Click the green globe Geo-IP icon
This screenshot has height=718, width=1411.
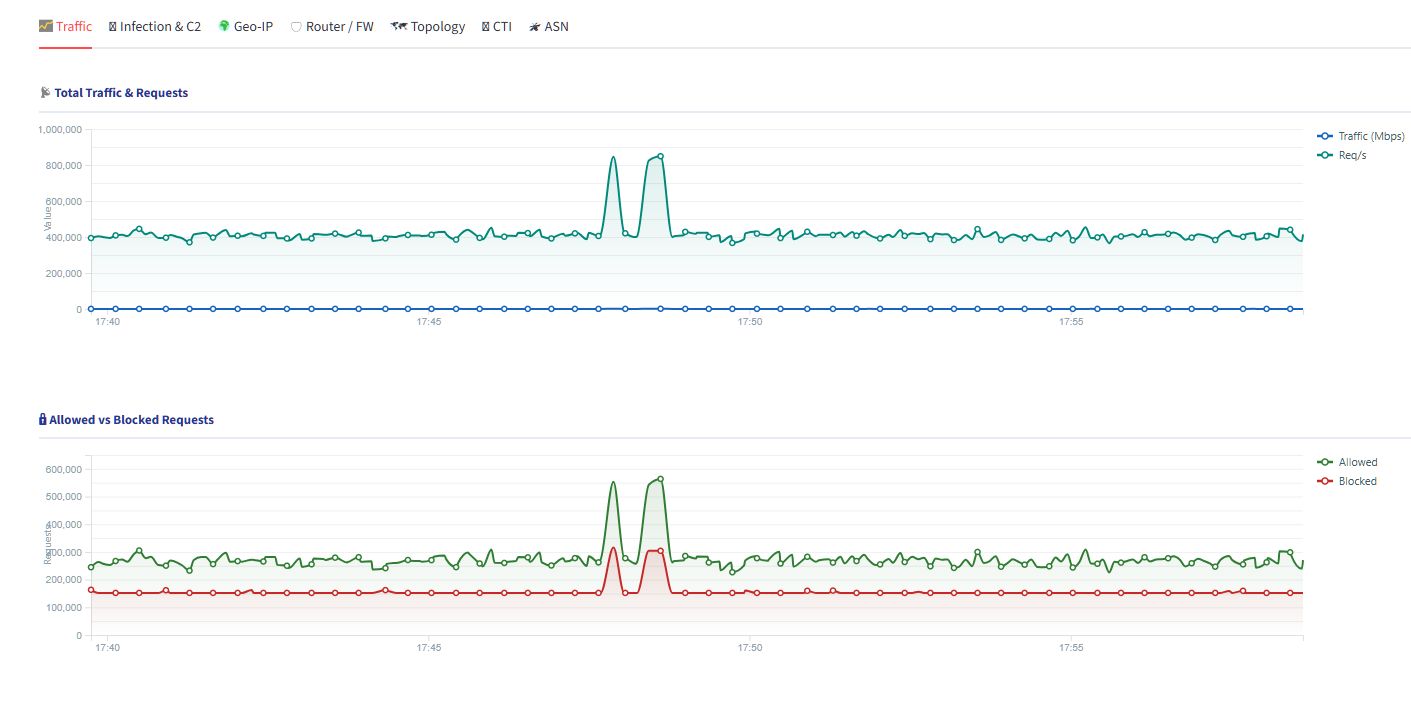(x=224, y=26)
